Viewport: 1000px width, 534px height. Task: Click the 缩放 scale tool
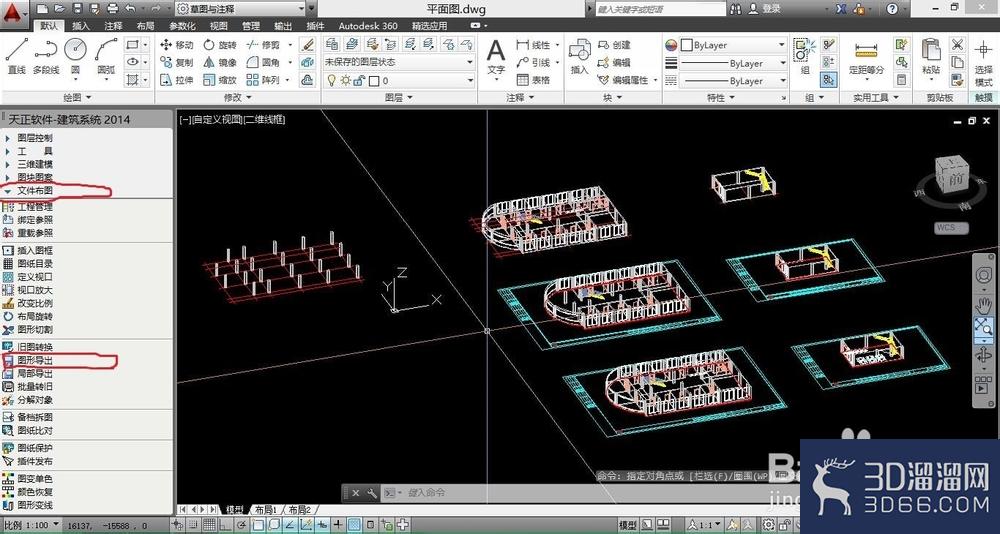tap(220, 80)
